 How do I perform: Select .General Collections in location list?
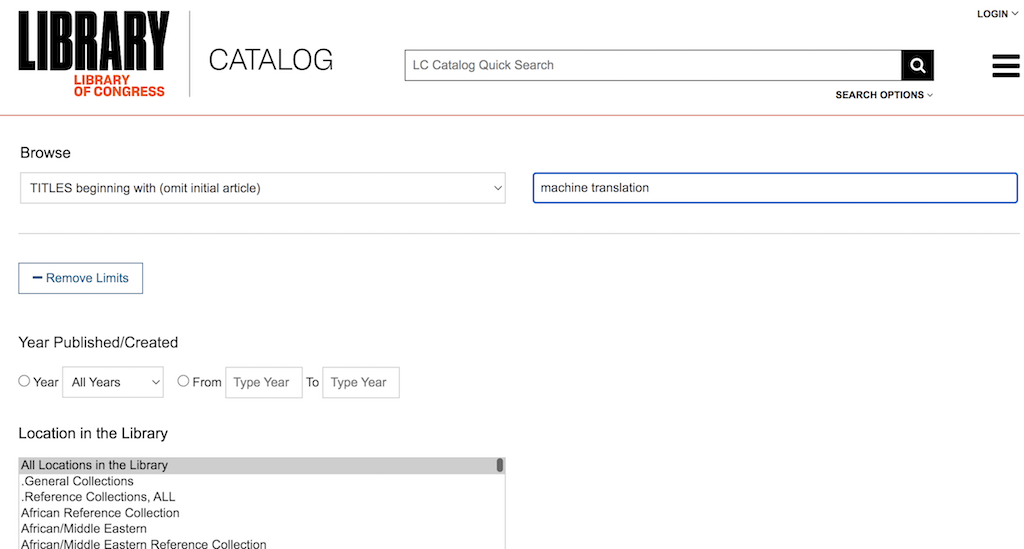(x=78, y=481)
